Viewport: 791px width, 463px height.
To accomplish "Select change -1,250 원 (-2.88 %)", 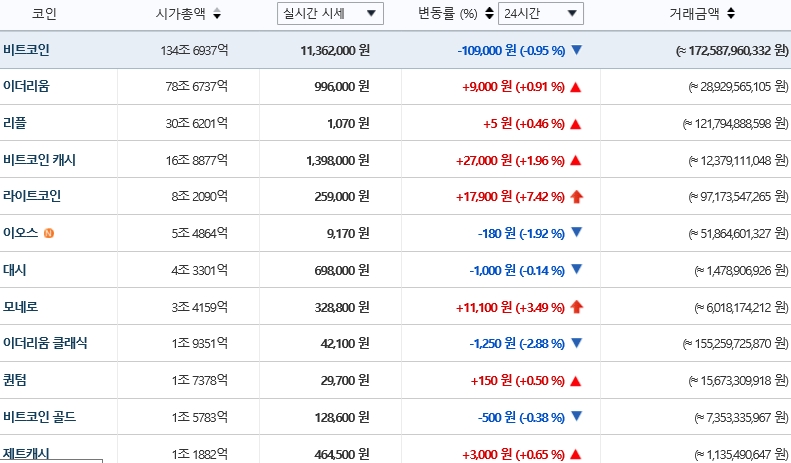I will point(518,343).
